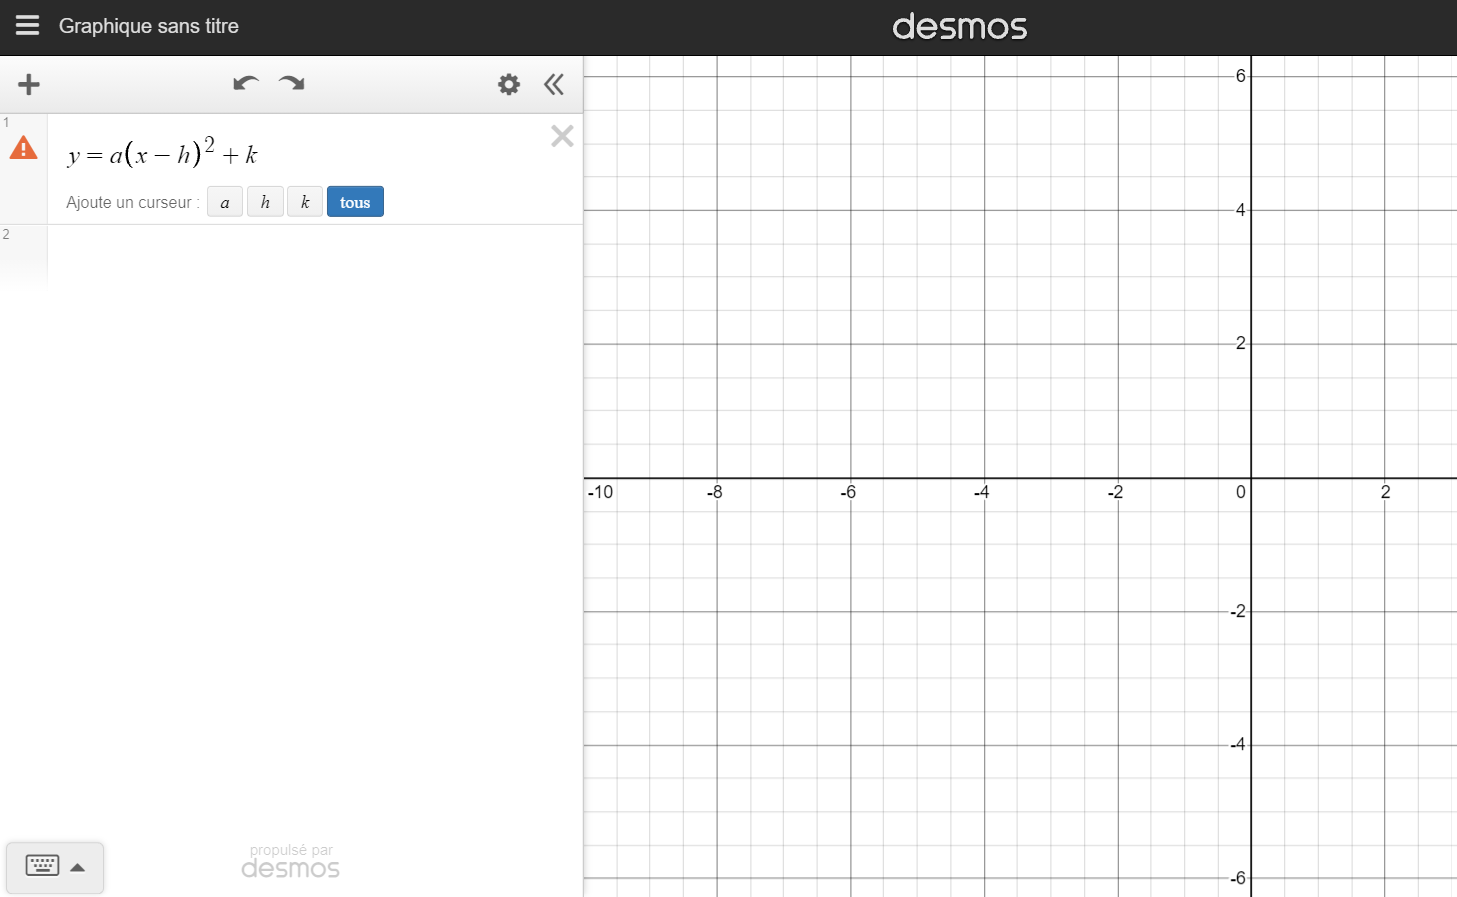Redo the last undone action

click(x=292, y=84)
